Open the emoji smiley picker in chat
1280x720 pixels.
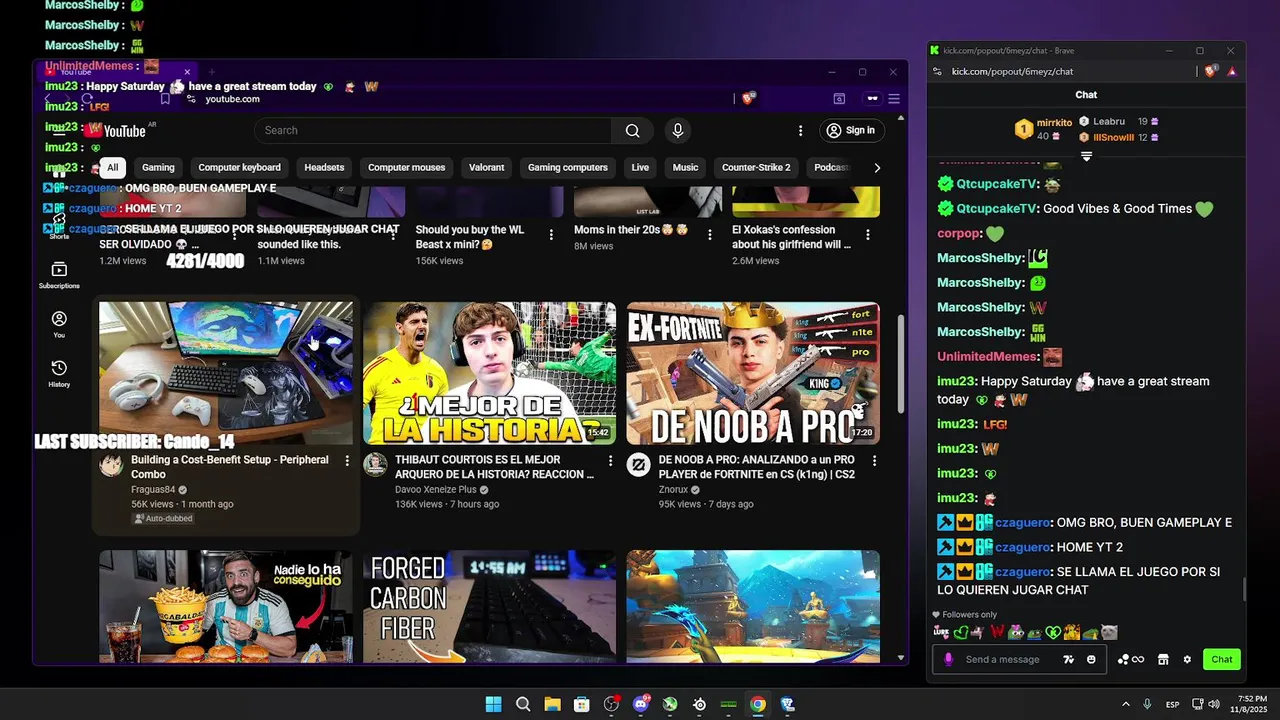pyautogui.click(x=1091, y=659)
